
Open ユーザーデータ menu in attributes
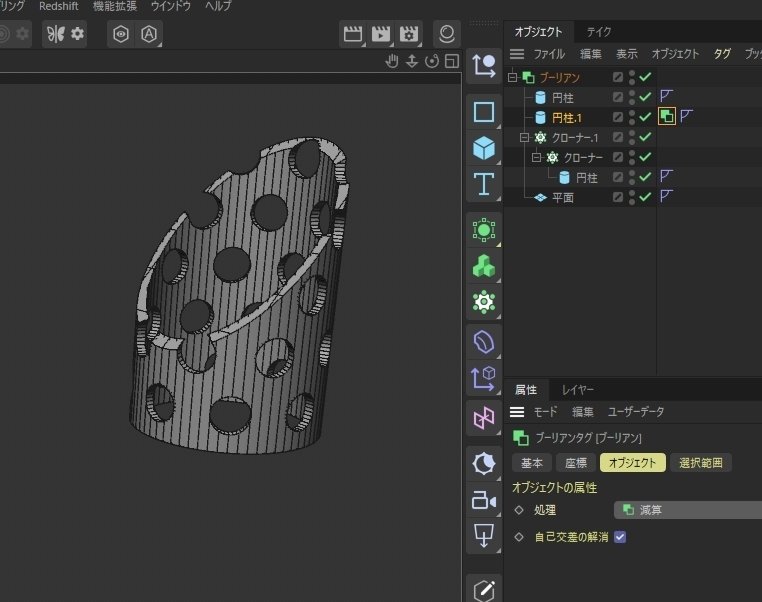click(x=636, y=412)
